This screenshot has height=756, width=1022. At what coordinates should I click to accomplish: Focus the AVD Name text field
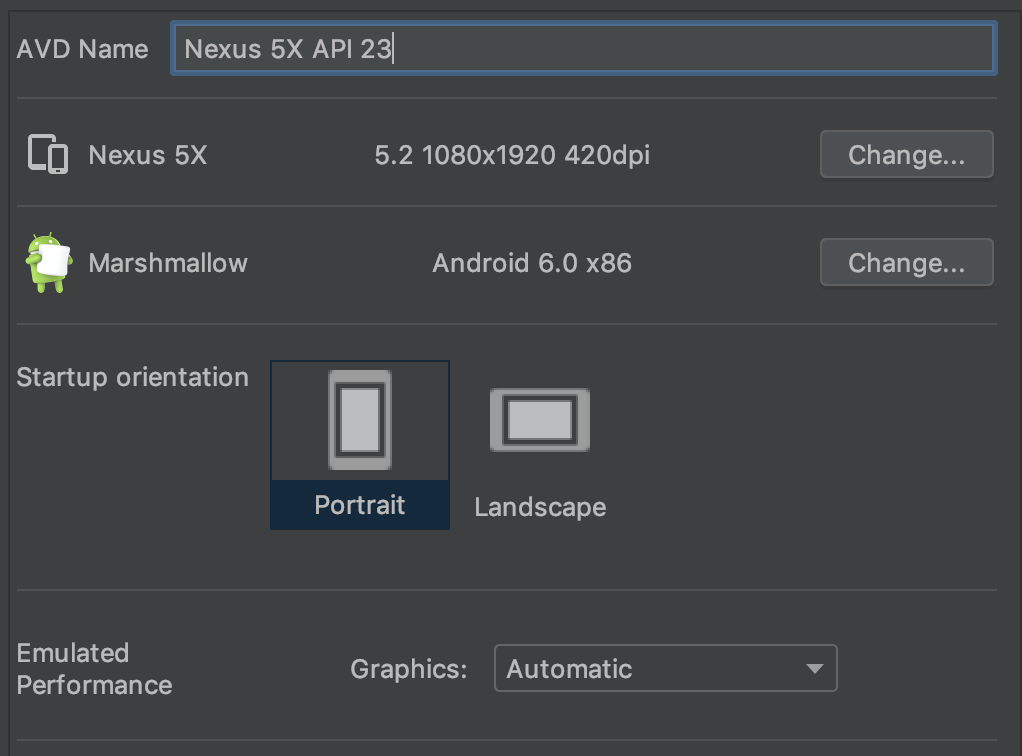(x=583, y=49)
